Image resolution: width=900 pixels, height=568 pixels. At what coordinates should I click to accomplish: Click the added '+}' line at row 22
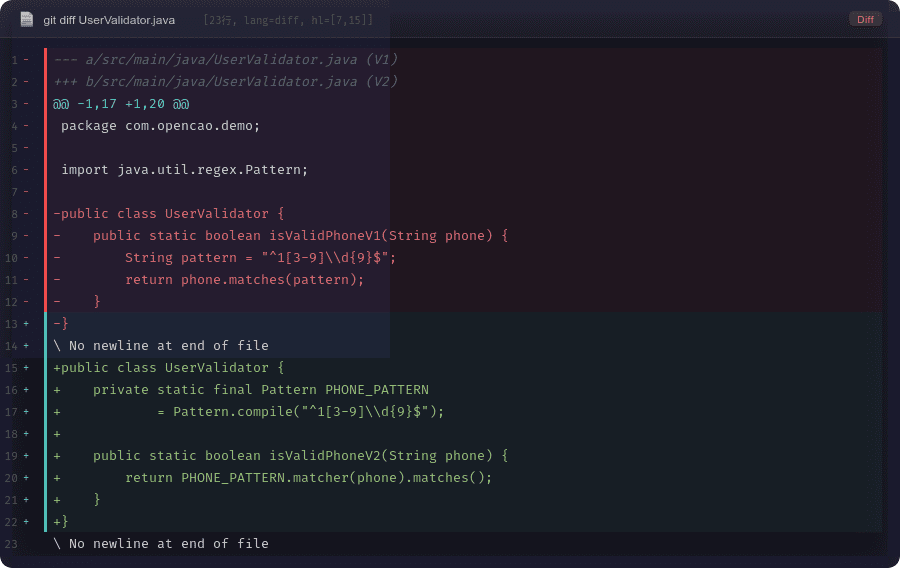pyautogui.click(x=61, y=522)
